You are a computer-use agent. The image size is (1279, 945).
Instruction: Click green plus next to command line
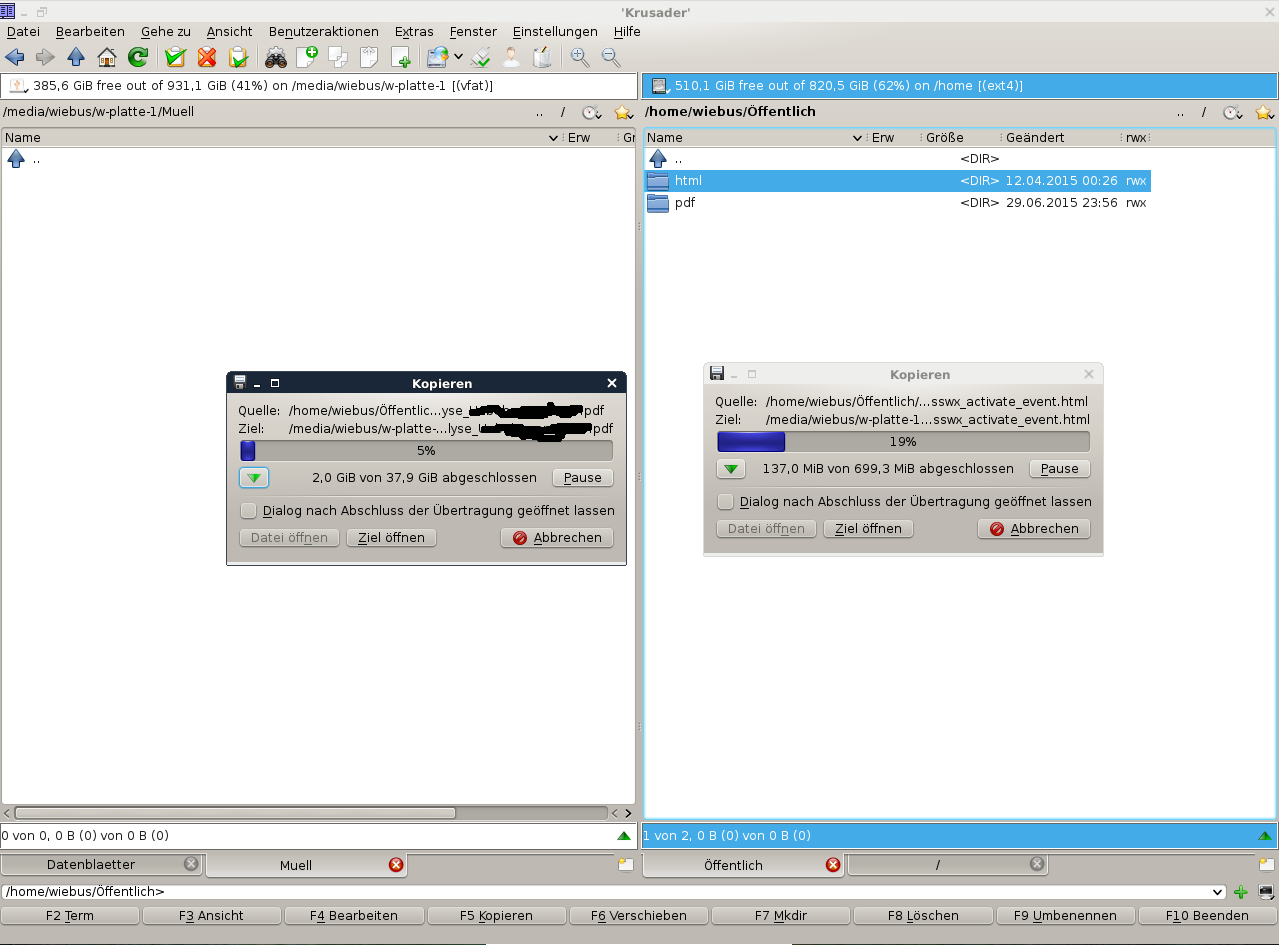(x=1241, y=892)
